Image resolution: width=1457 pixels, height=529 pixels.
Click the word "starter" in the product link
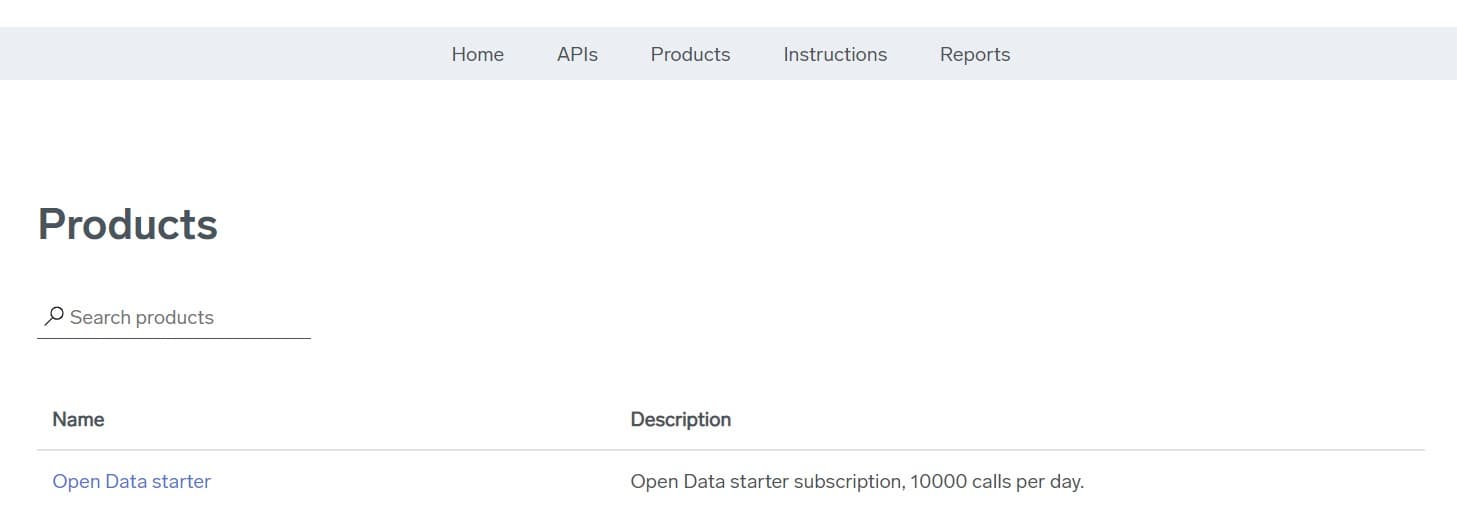182,481
